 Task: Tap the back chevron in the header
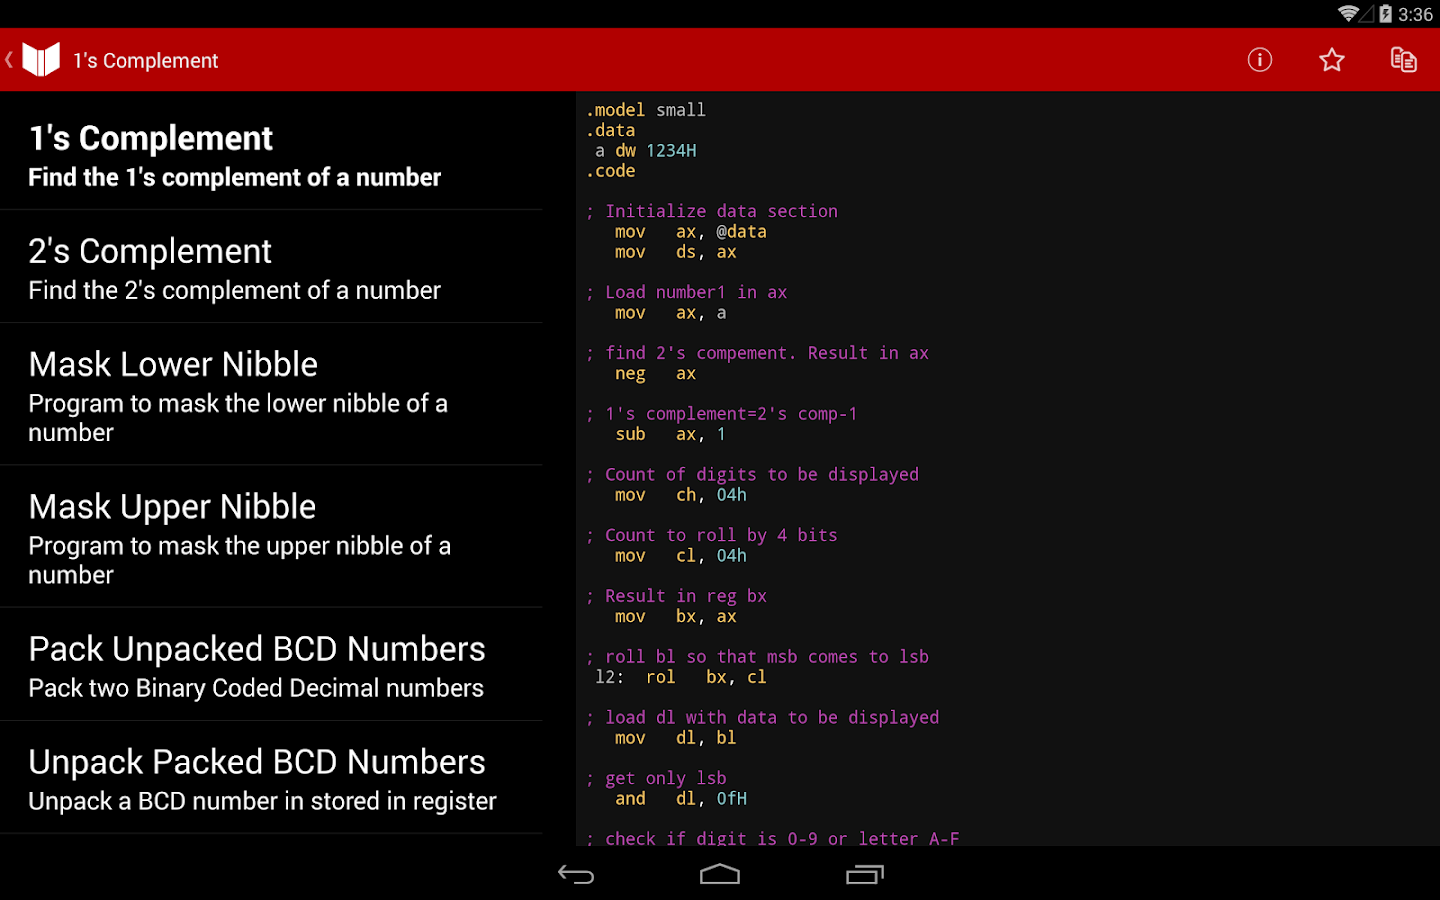point(9,60)
